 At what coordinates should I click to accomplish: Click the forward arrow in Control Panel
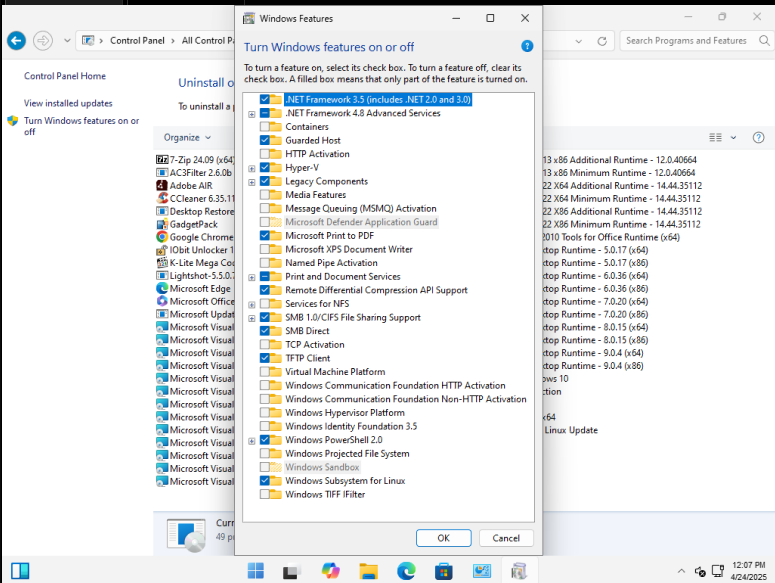click(43, 41)
